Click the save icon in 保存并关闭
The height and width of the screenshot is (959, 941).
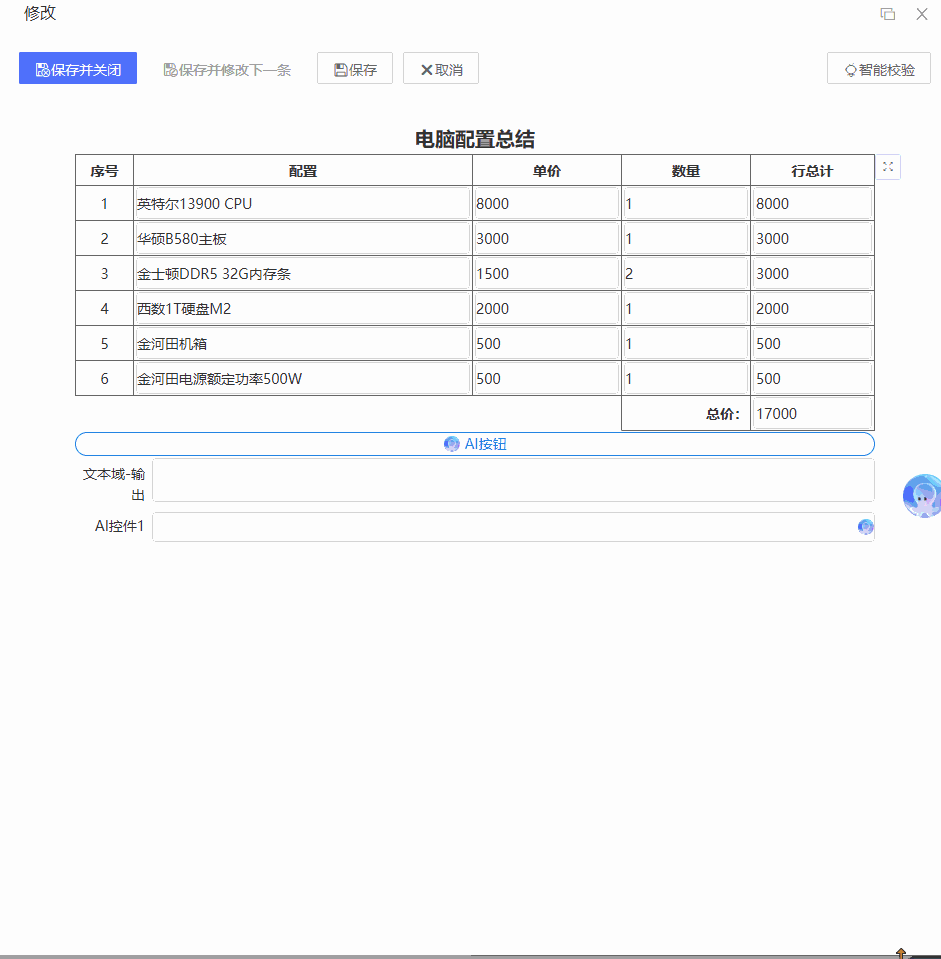[x=41, y=68]
